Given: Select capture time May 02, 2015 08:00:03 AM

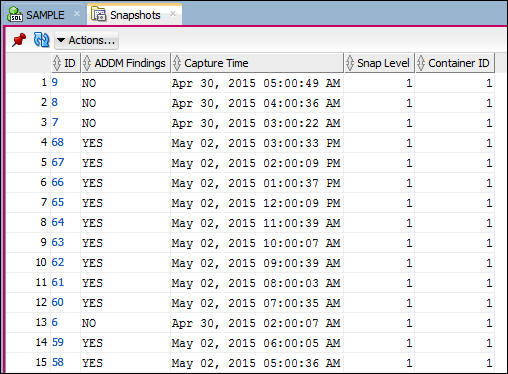Looking at the screenshot, I should click(256, 283).
